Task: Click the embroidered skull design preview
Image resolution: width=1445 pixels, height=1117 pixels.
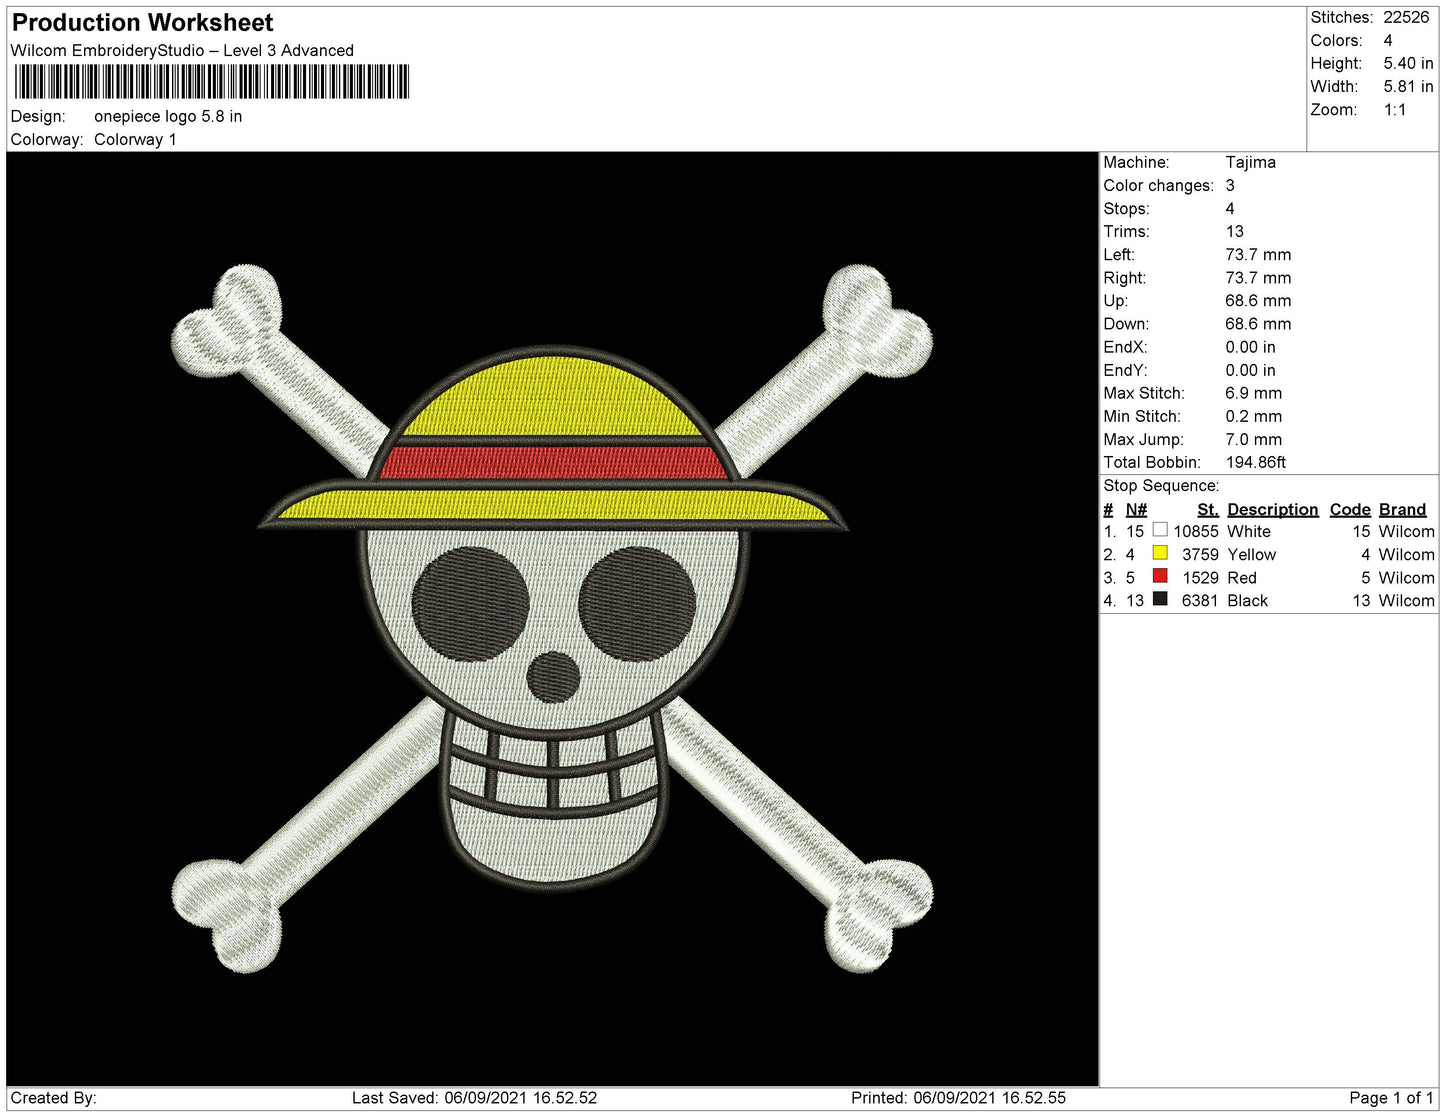Action: pyautogui.click(x=552, y=618)
